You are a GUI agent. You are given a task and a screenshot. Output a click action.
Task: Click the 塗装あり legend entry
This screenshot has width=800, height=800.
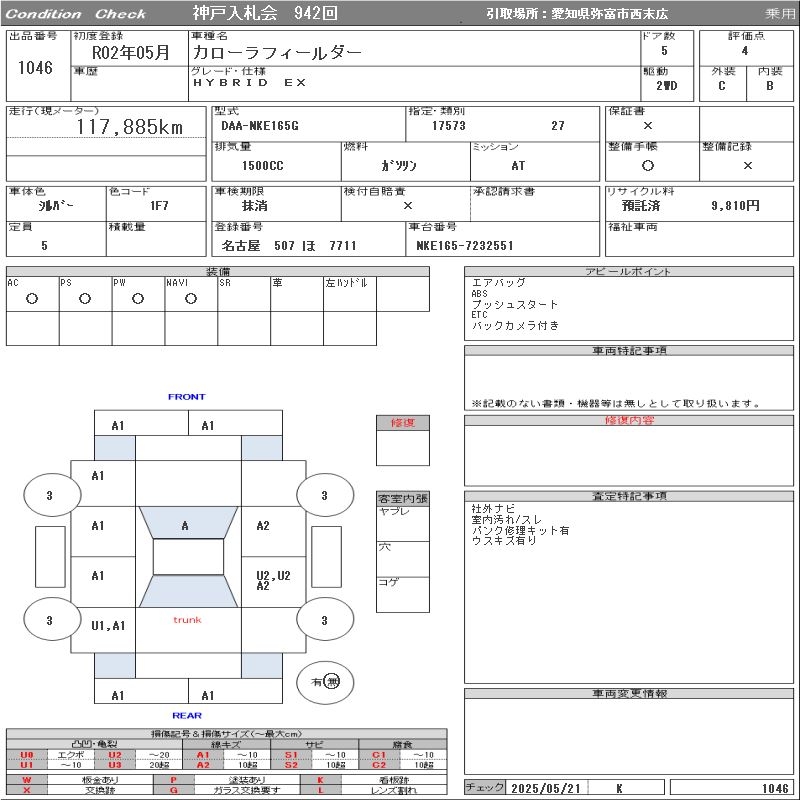pyautogui.click(x=247, y=780)
